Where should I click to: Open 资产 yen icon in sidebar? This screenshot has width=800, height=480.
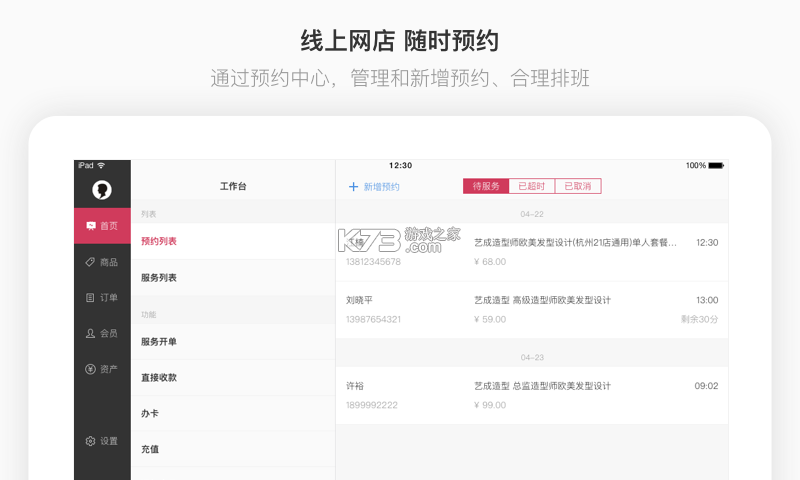click(x=90, y=369)
